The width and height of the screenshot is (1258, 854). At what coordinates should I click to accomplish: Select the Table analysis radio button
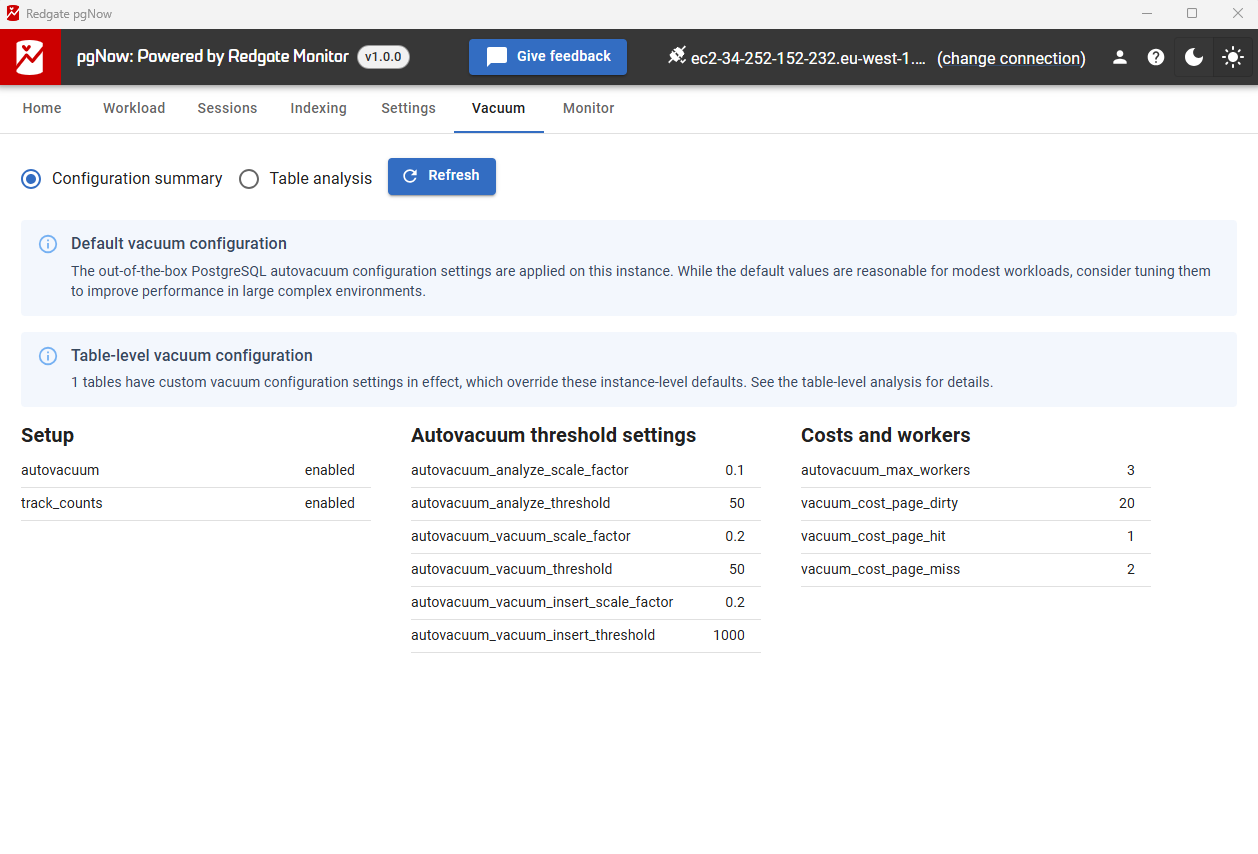(249, 179)
